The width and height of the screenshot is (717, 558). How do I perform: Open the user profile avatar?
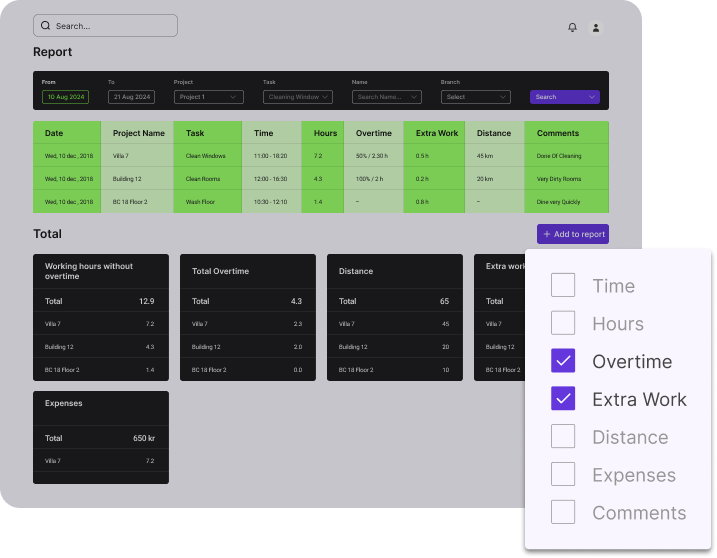click(x=596, y=27)
